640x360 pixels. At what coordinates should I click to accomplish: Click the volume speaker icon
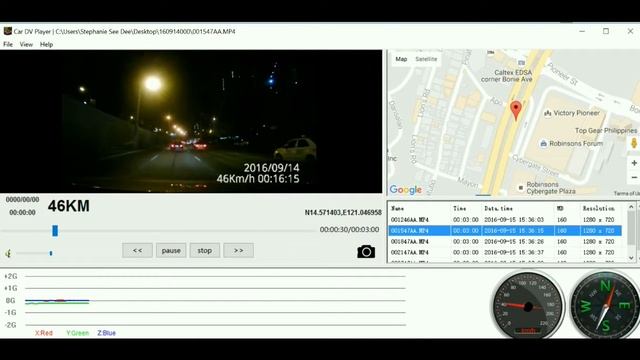point(8,253)
